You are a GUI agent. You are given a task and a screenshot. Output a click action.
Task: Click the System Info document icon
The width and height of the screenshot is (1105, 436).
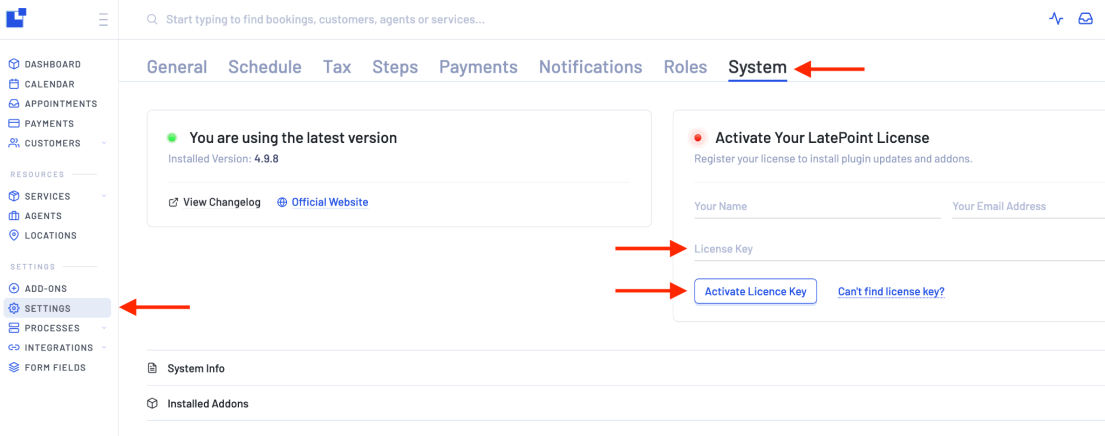click(x=152, y=368)
